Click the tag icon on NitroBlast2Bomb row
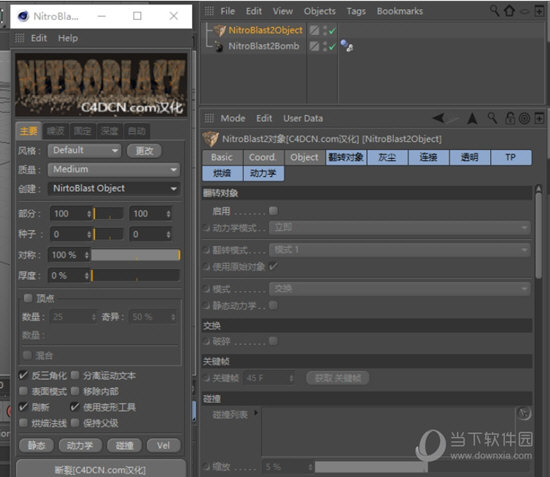This screenshot has height=477, width=550. tap(347, 46)
